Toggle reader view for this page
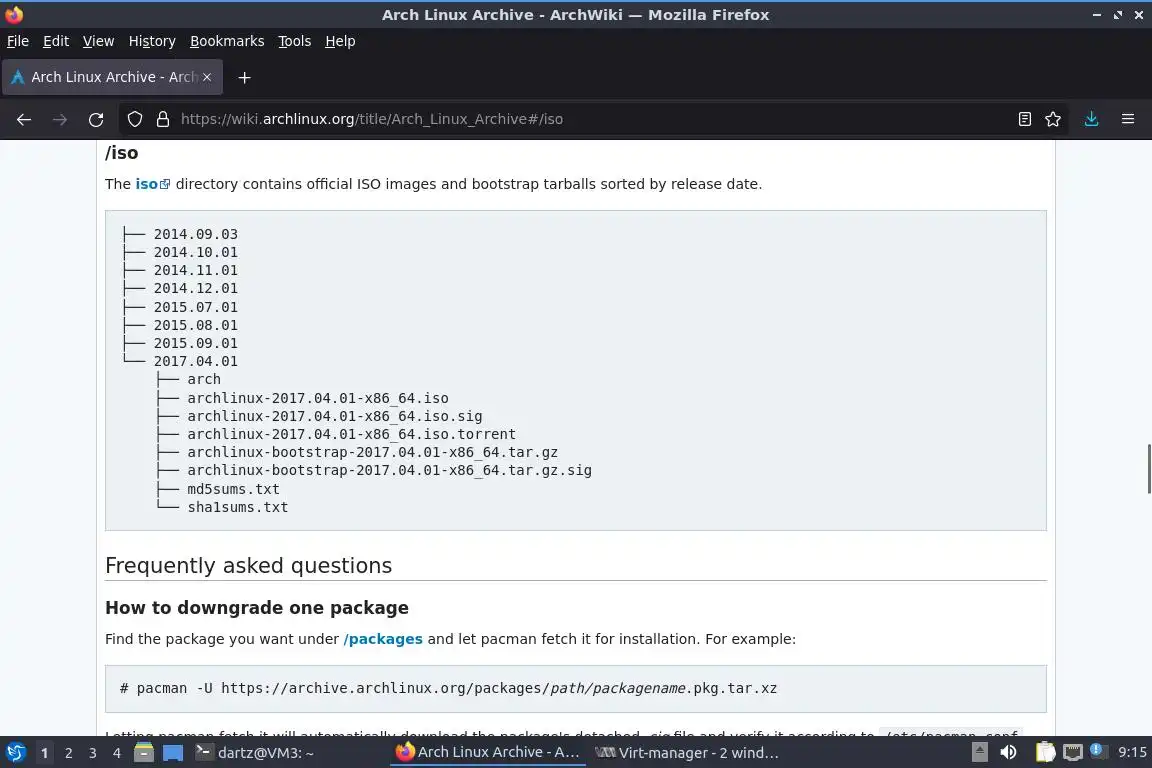The height and width of the screenshot is (768, 1152). 1025,119
